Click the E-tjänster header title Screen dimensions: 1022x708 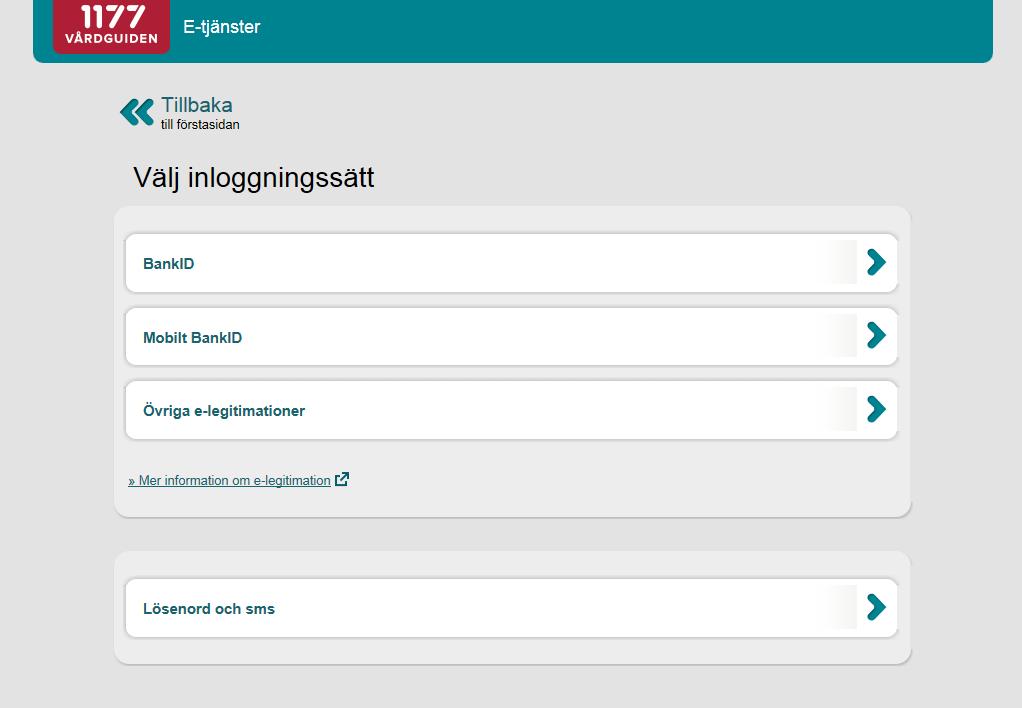click(222, 27)
